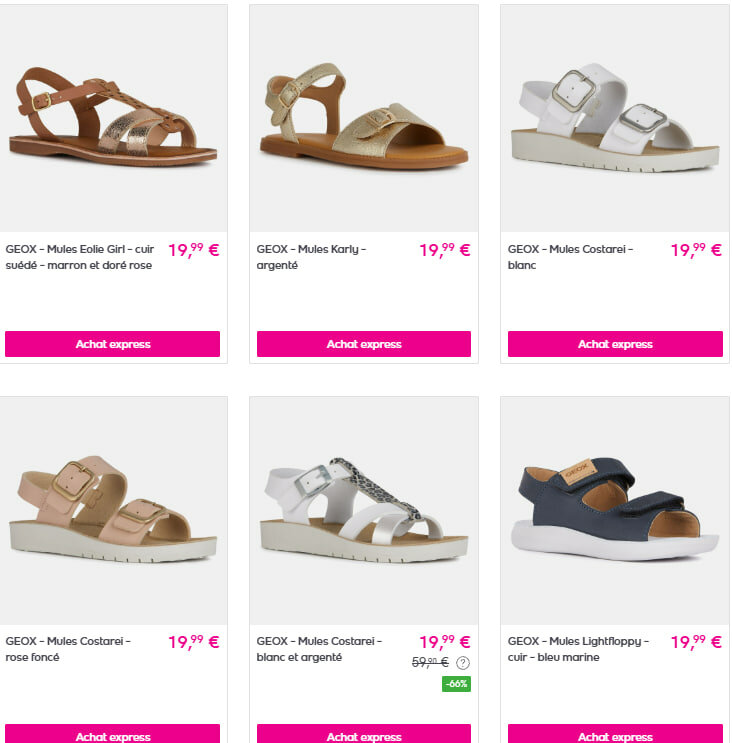This screenshot has width=732, height=743.
Task: Click Achat express for the rose foncé Costarei sandal
Action: (x=112, y=734)
